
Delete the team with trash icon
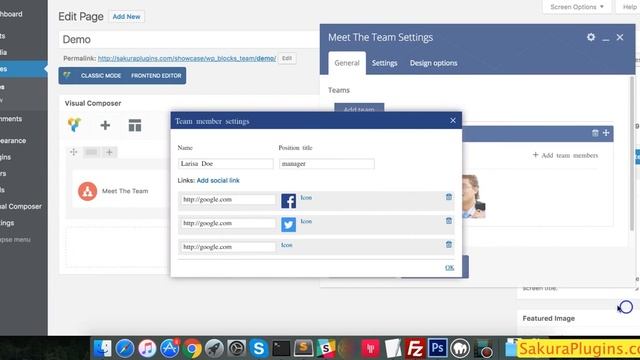(595, 133)
